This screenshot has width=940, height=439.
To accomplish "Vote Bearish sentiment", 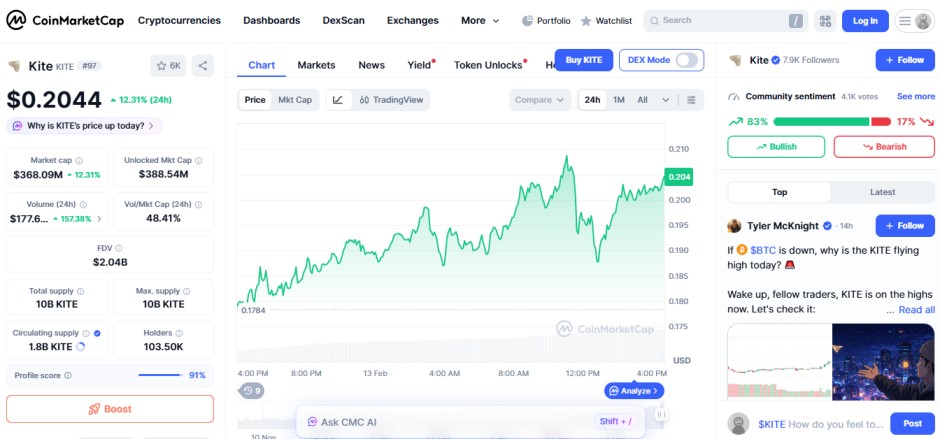I will [884, 147].
